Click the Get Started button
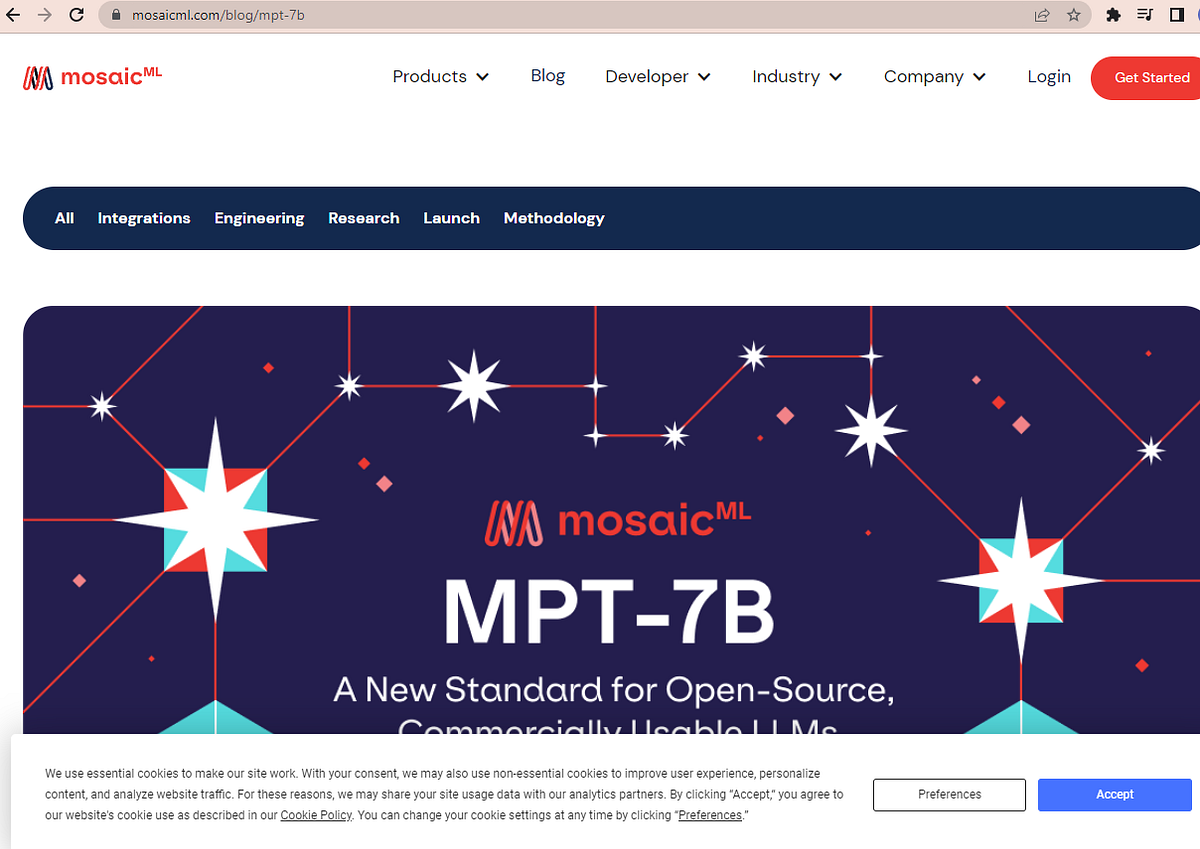This screenshot has height=849, width=1200. pos(1151,76)
